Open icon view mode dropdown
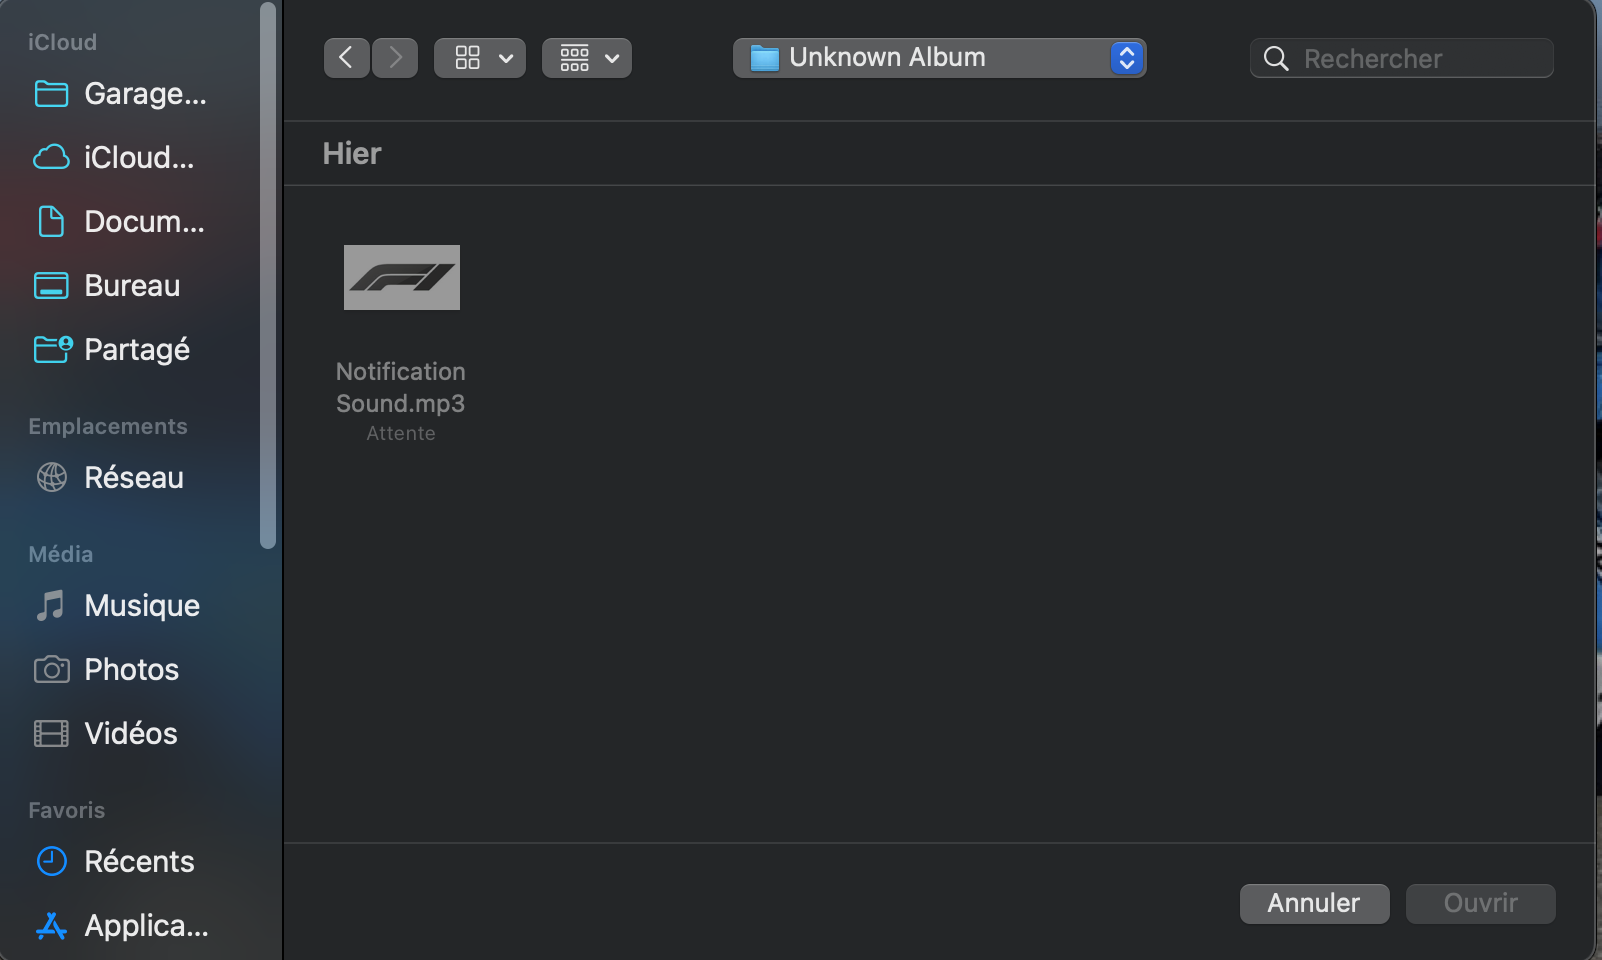1602x960 pixels. pos(480,58)
